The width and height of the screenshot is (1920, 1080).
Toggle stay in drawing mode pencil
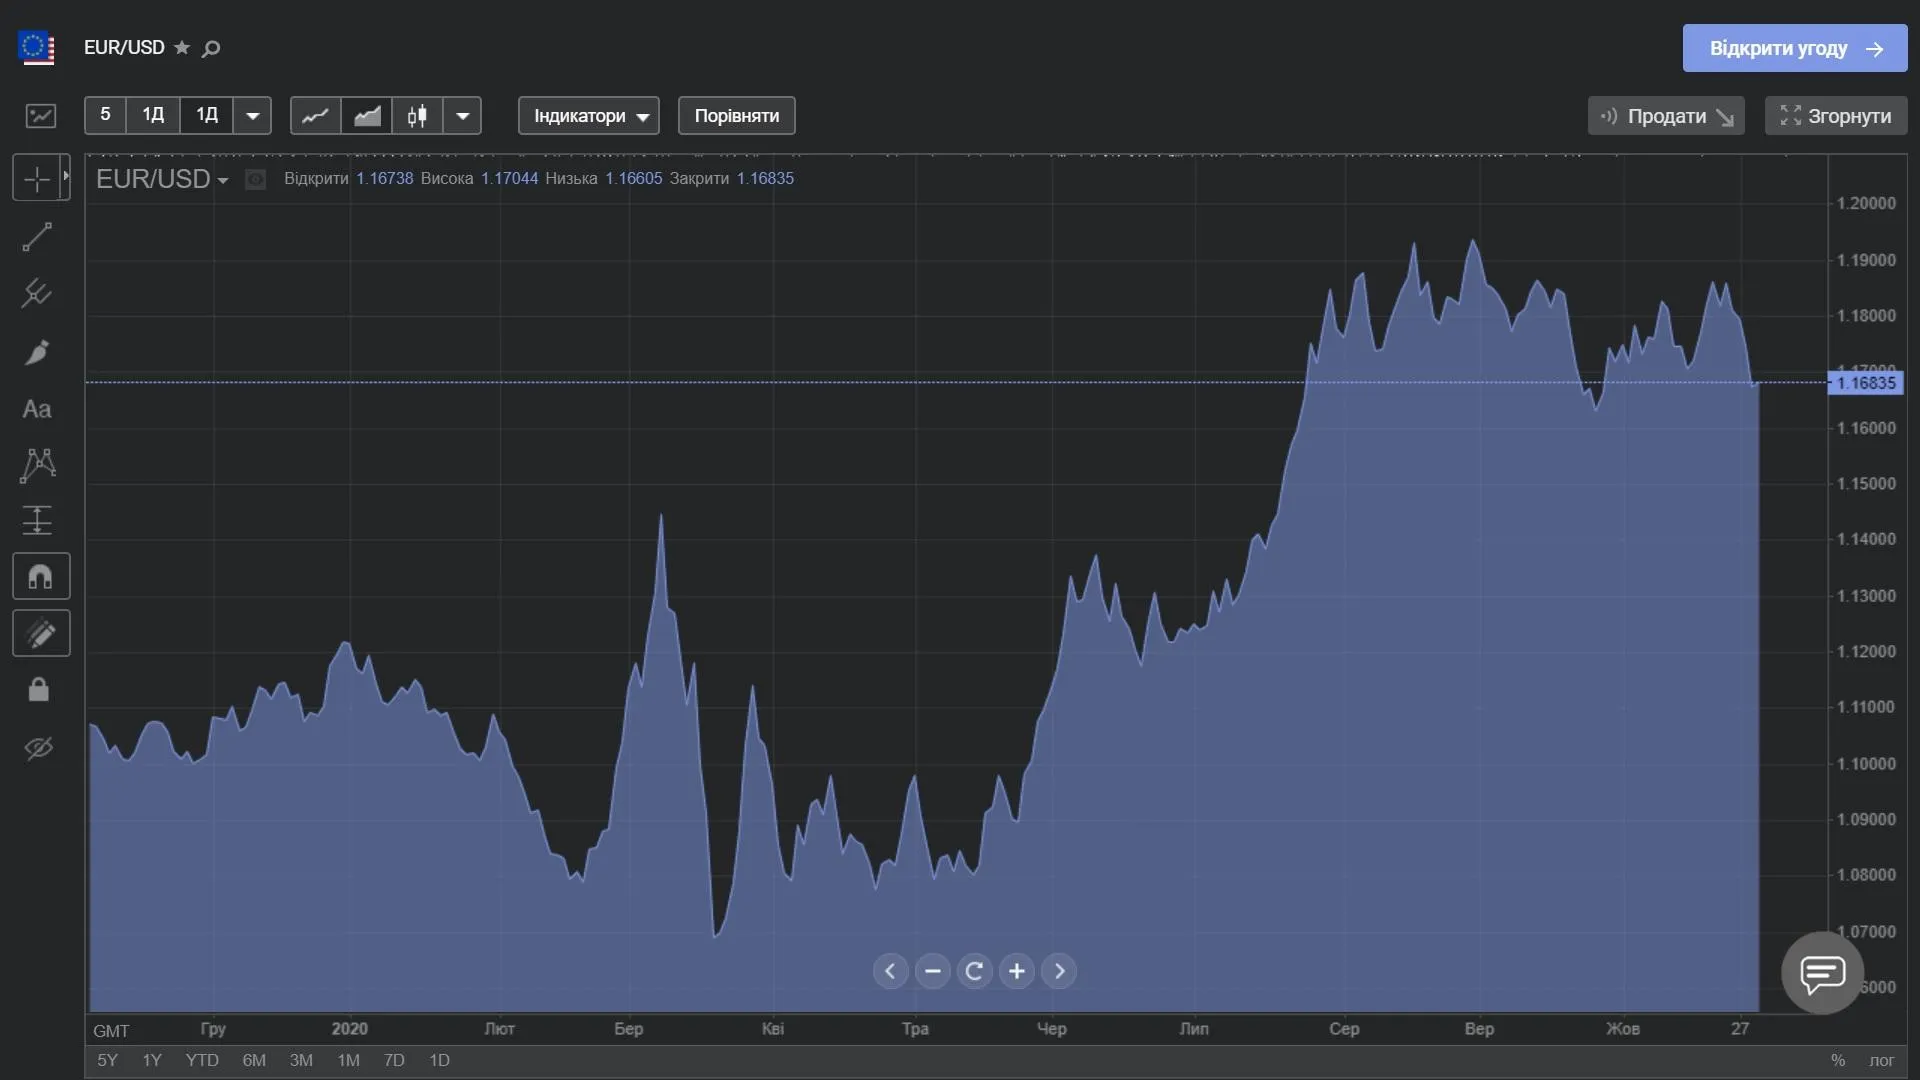40,634
